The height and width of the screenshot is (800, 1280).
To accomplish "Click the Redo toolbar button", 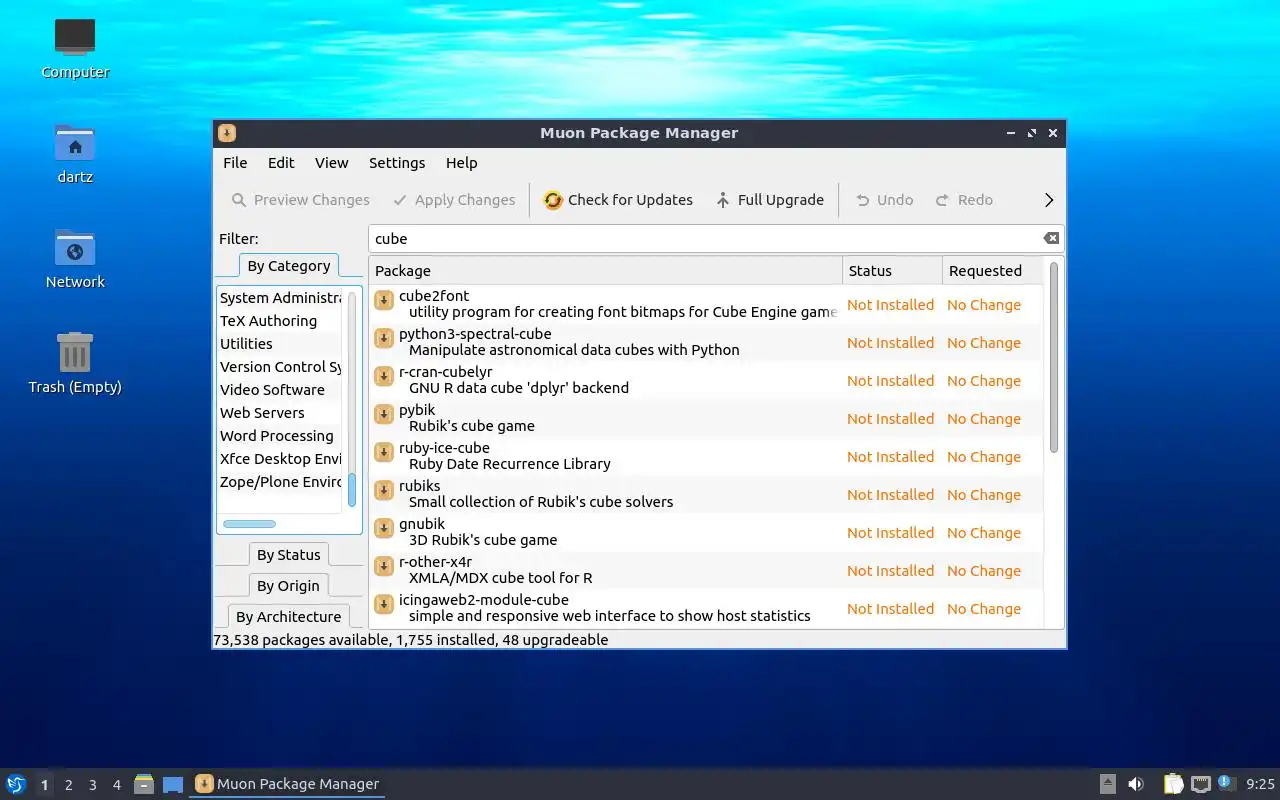I will (964, 200).
